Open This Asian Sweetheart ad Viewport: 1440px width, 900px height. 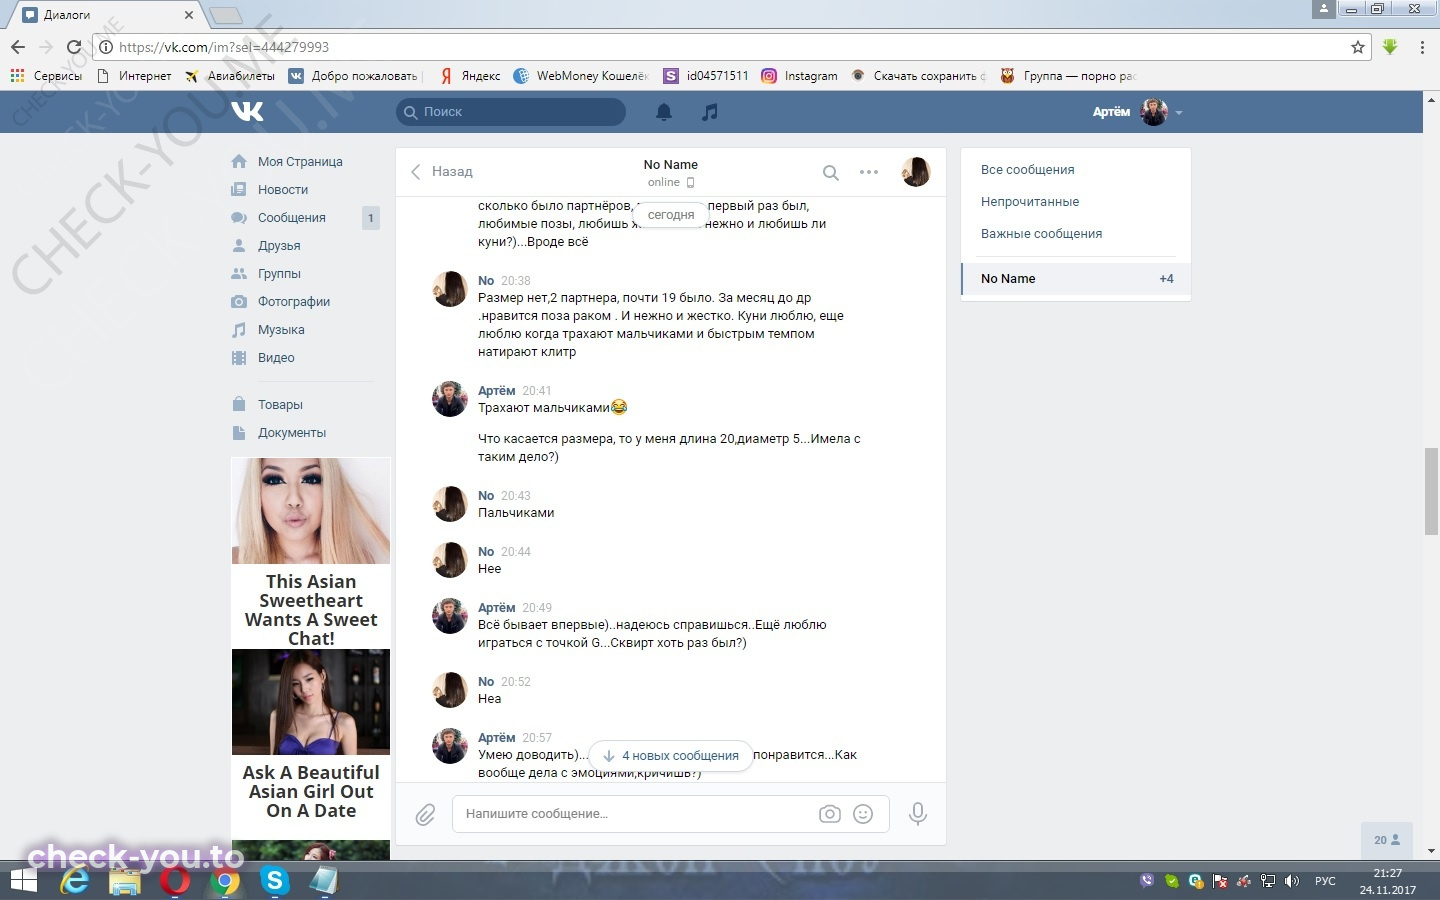311,553
